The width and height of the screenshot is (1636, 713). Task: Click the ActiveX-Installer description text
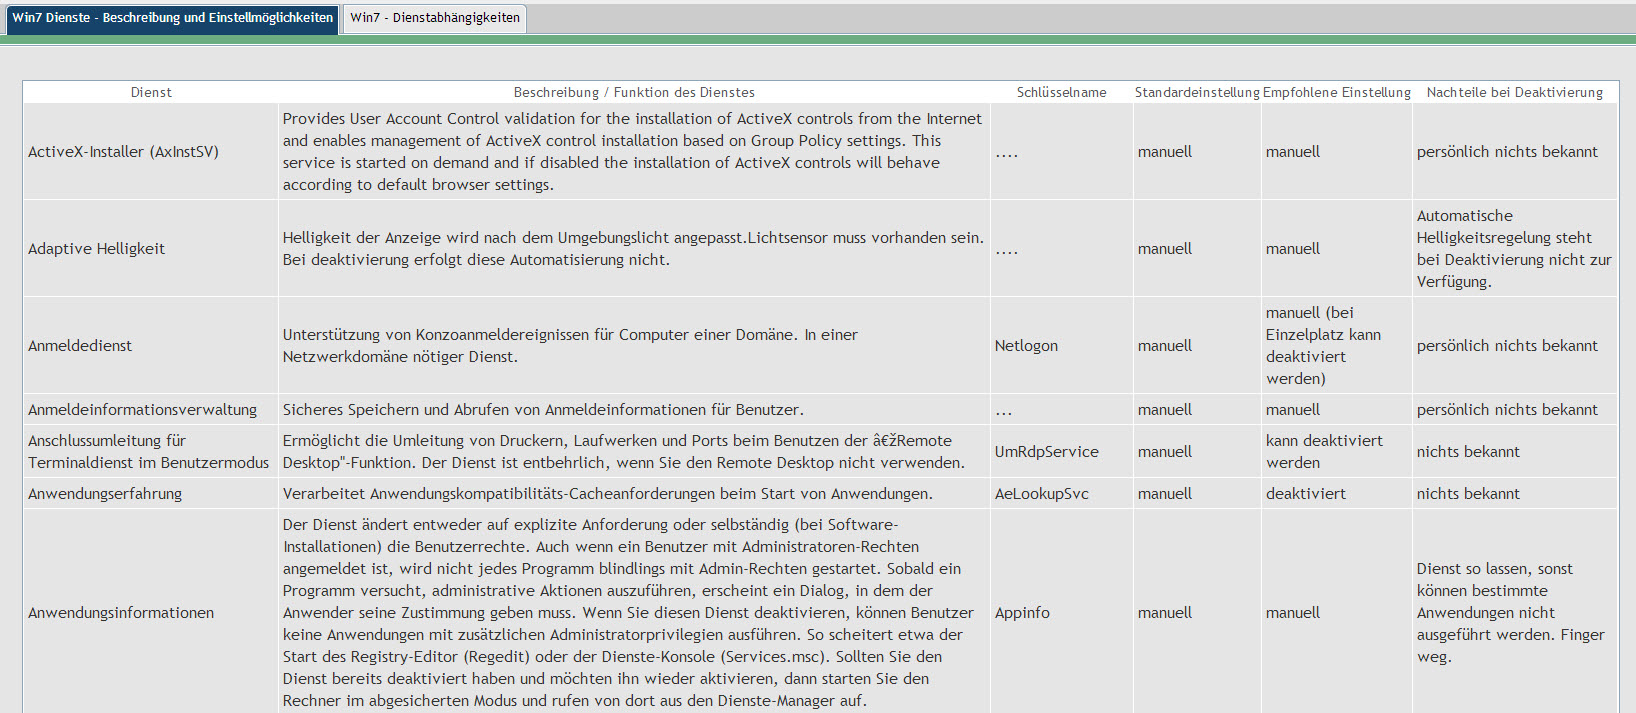(632, 152)
